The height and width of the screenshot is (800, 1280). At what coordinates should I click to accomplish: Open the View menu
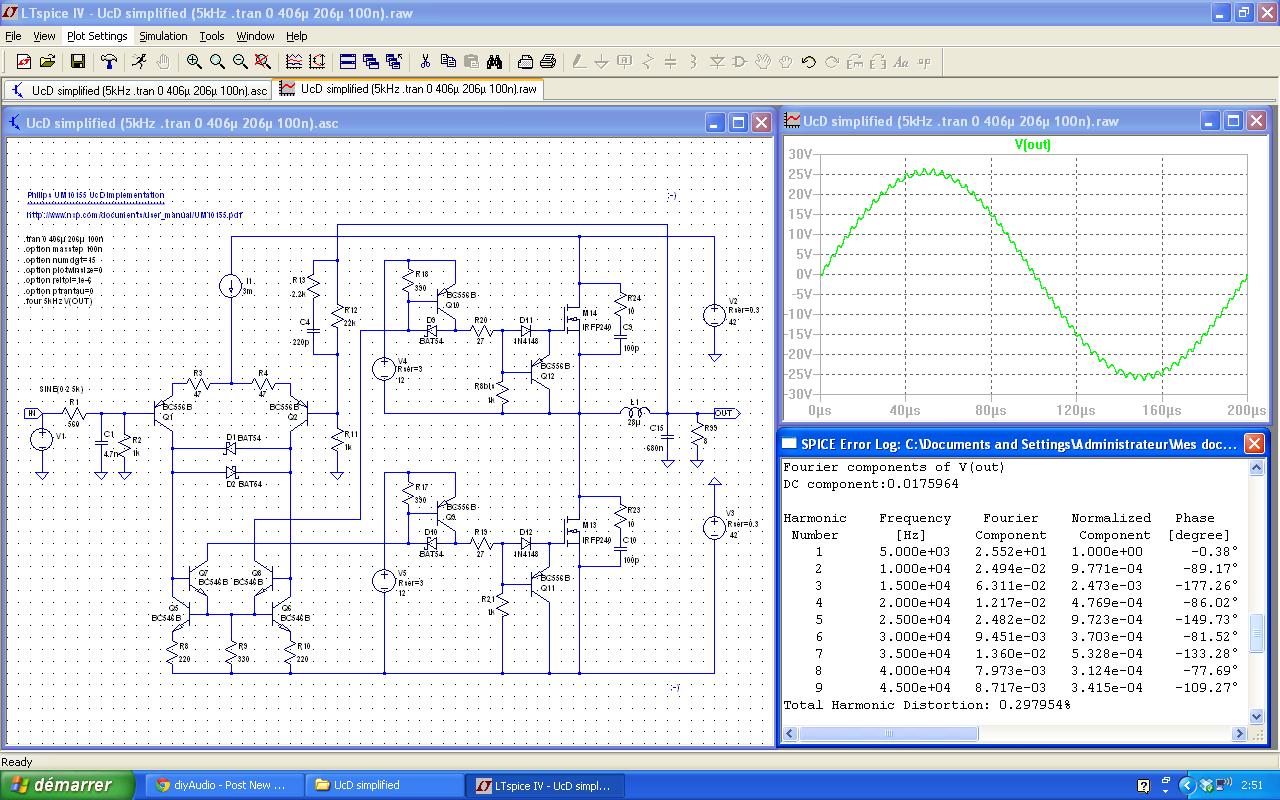point(44,36)
